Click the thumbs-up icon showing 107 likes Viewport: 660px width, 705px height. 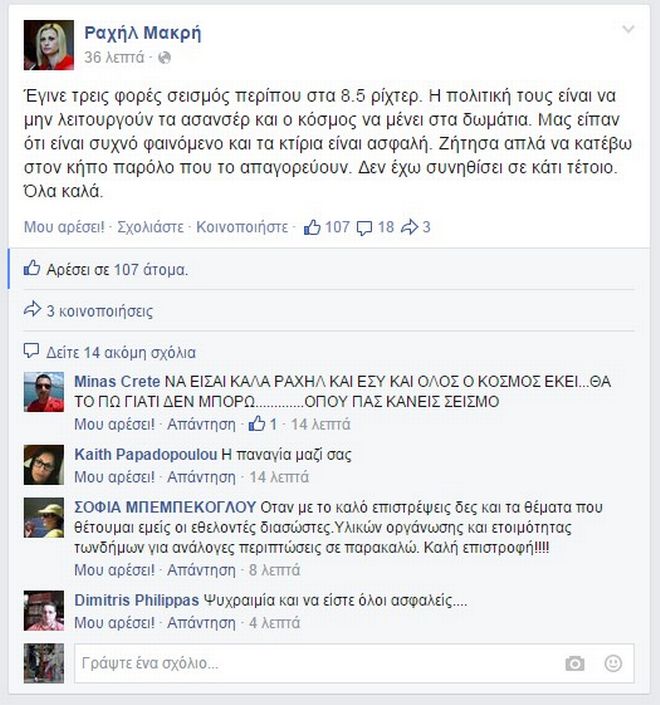pos(312,227)
